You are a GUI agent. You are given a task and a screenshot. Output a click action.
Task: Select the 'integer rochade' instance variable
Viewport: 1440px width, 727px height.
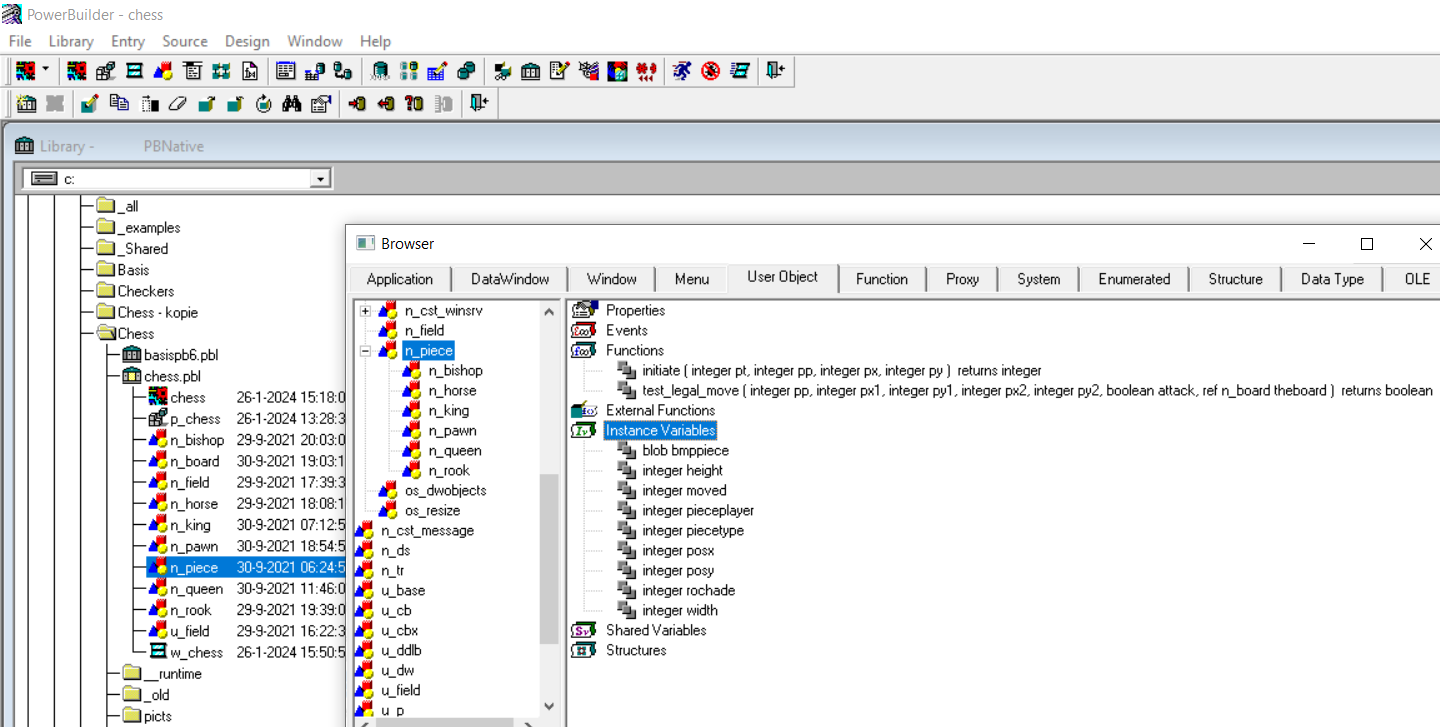[689, 590]
